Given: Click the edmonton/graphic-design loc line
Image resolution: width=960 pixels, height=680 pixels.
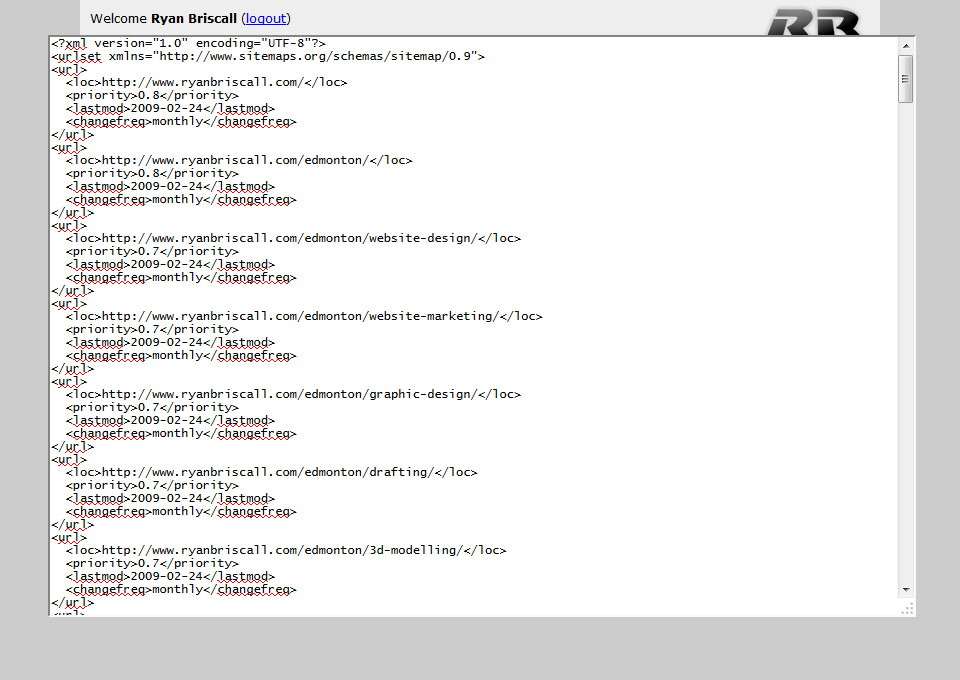Looking at the screenshot, I should pyautogui.click(x=293, y=395).
